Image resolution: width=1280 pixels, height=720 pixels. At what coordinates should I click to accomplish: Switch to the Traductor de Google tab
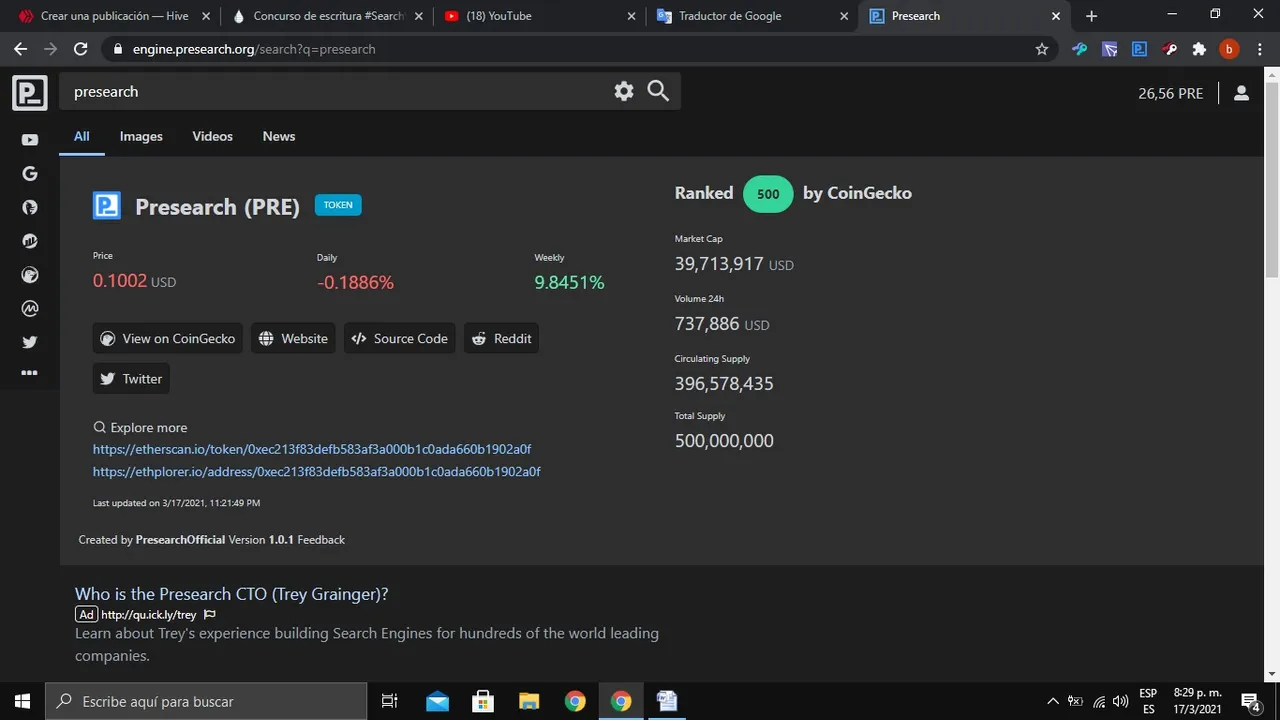point(752,16)
